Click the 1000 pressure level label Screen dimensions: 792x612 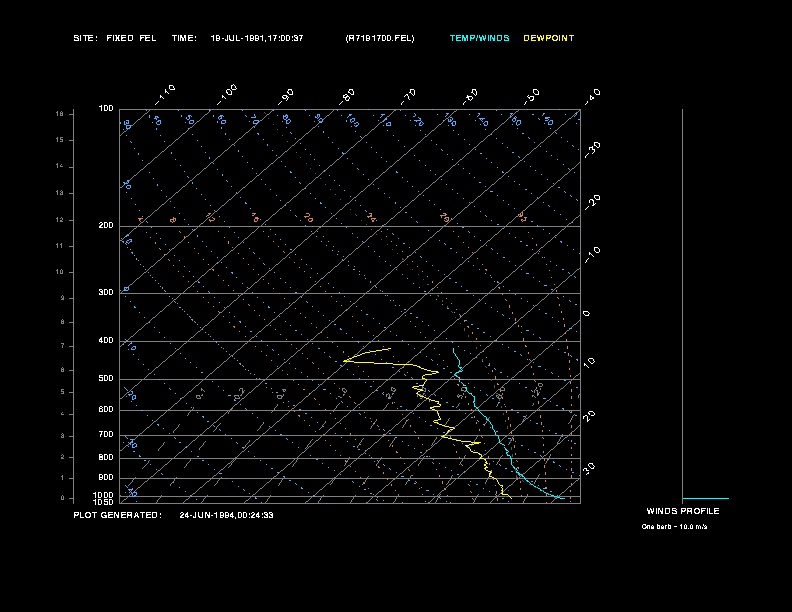tap(104, 495)
